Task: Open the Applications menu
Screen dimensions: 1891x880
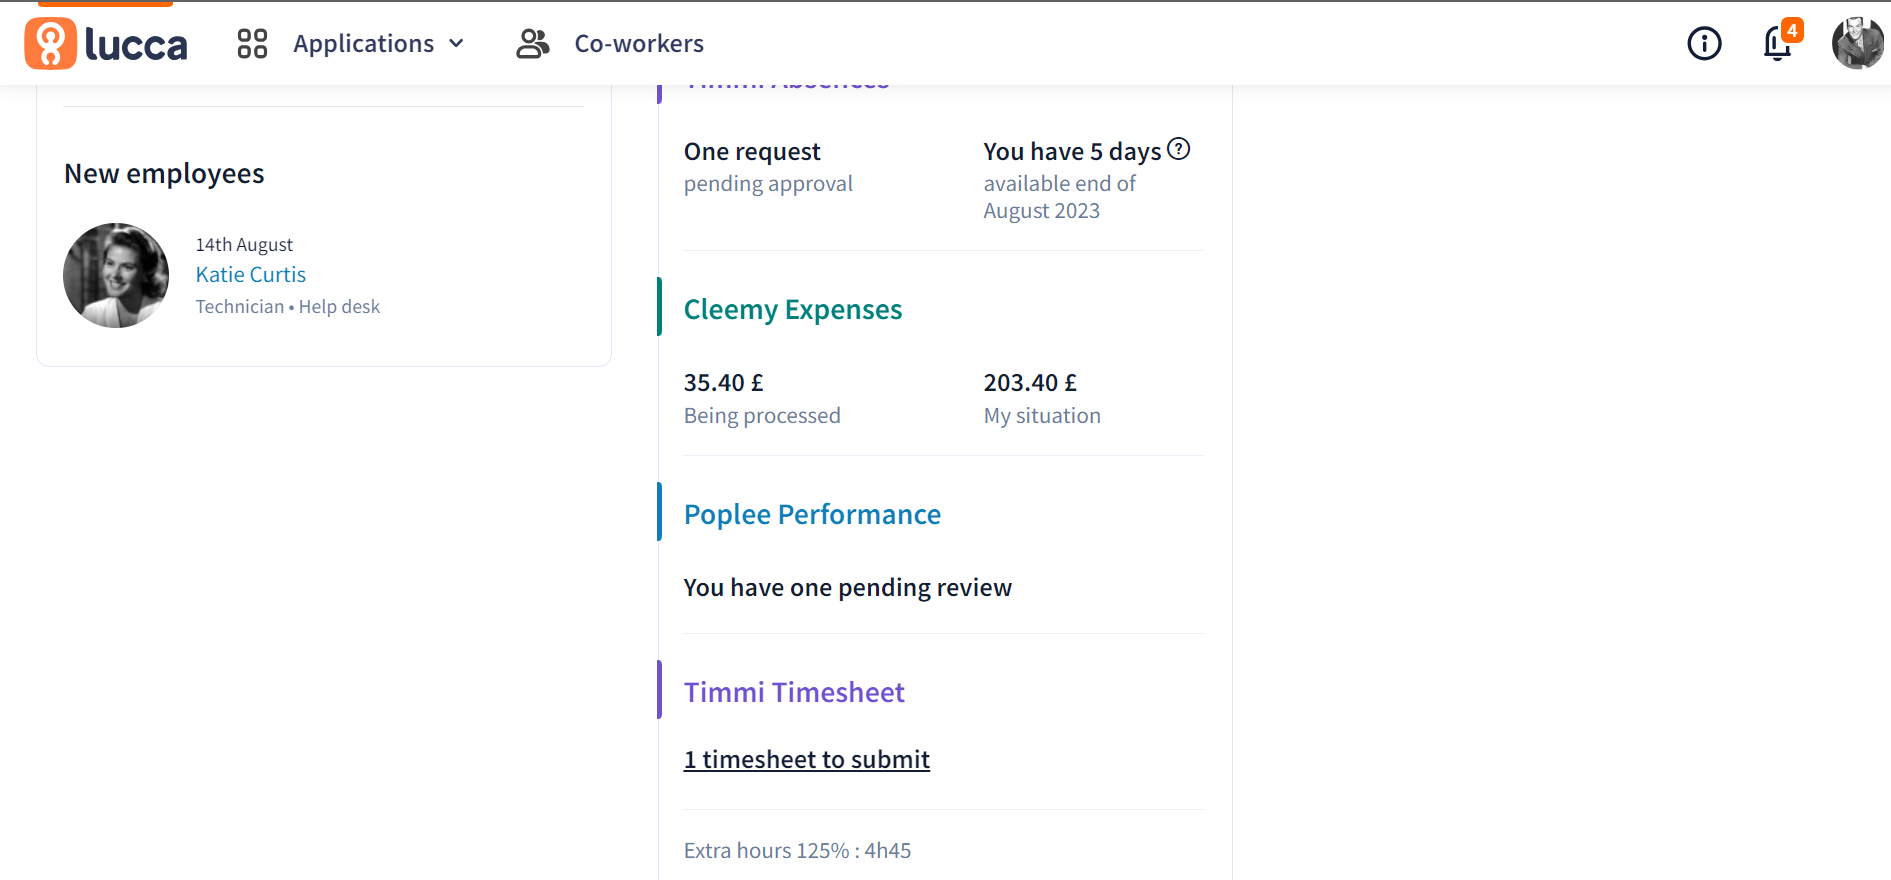Action: 363,44
